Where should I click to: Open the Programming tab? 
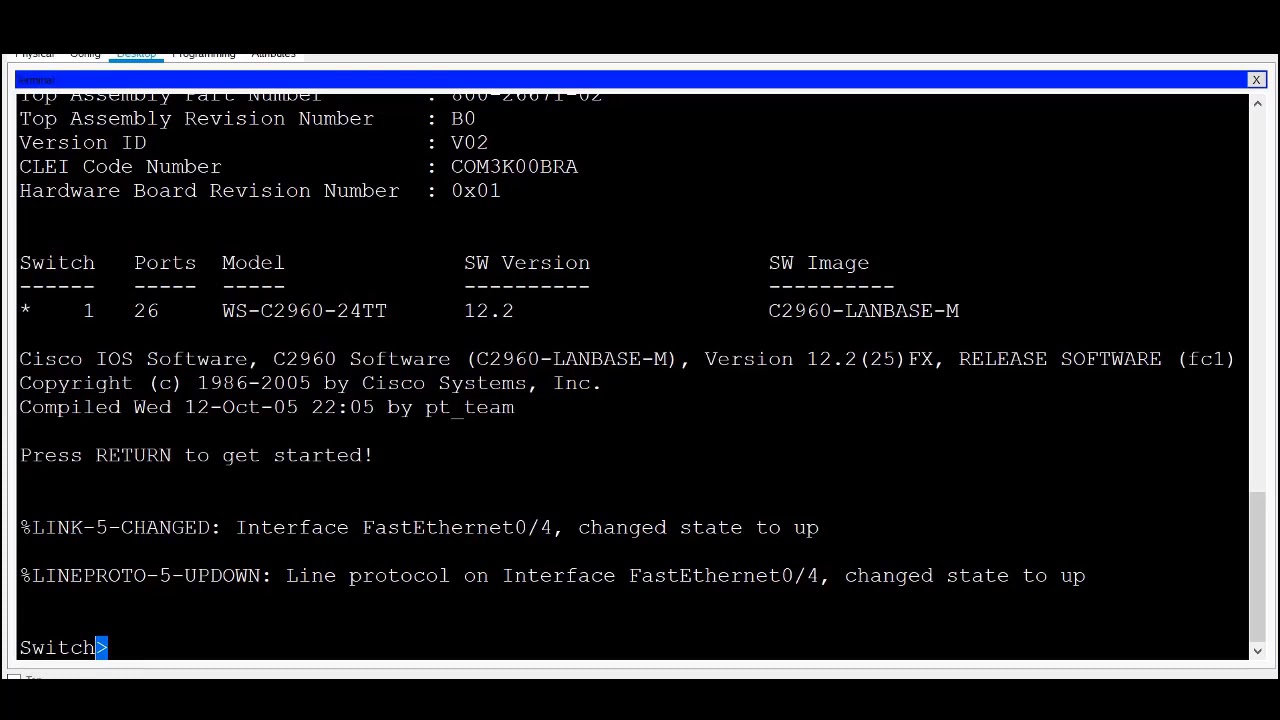pos(204,53)
